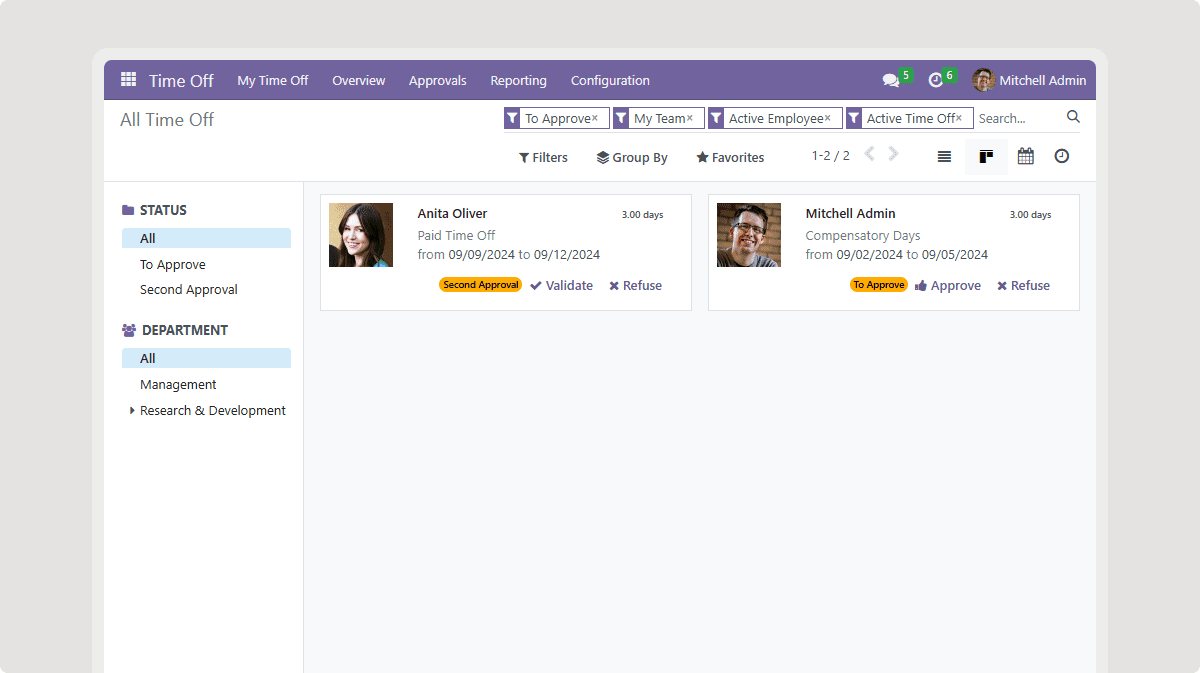Open the apps grid menu icon
This screenshot has height=673, width=1200.
128,80
